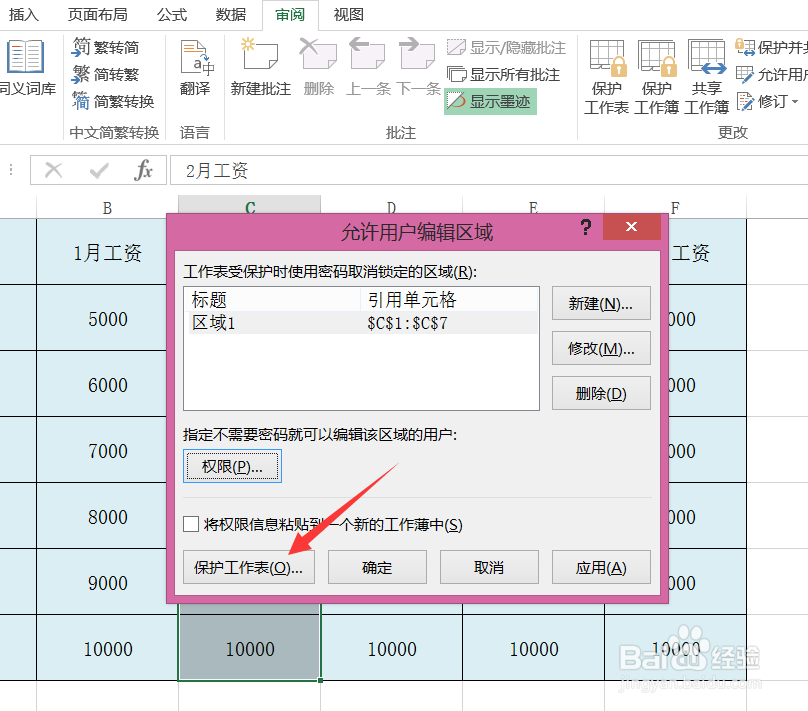Toggle 显示墨迹 (Show Ink)
The height and width of the screenshot is (711, 808).
(489, 101)
